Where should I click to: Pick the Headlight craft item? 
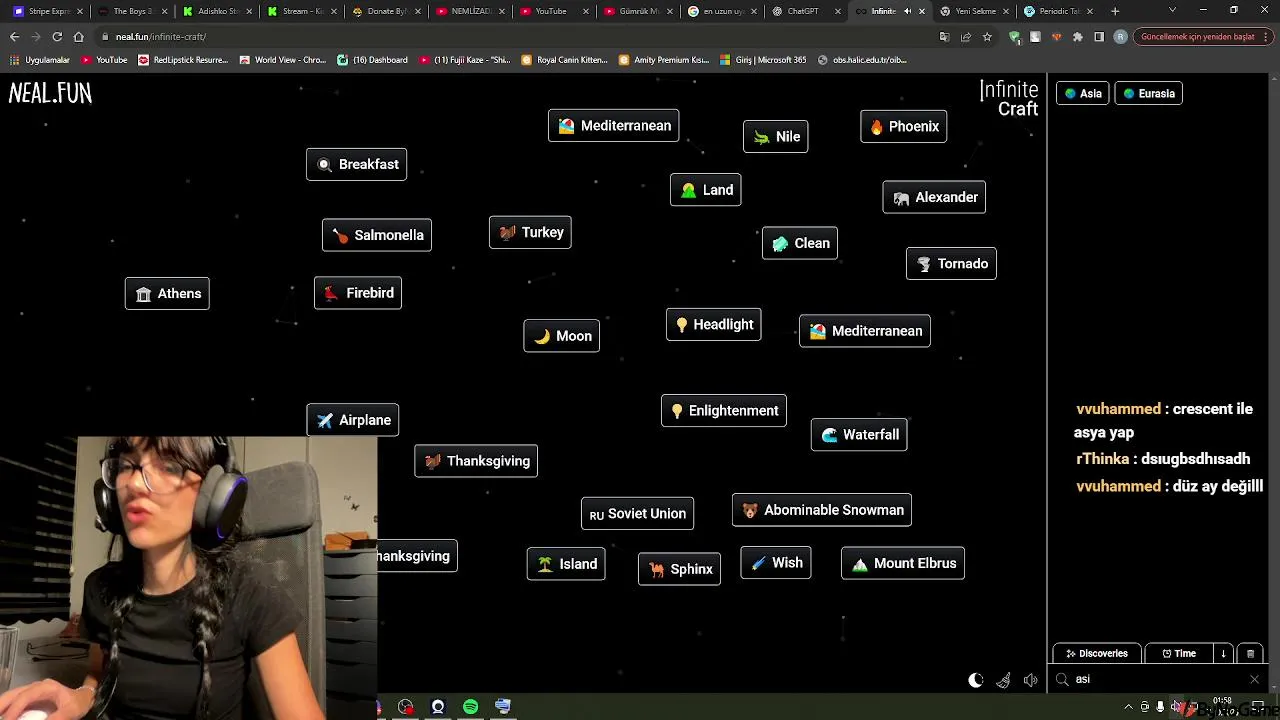pyautogui.click(x=714, y=324)
